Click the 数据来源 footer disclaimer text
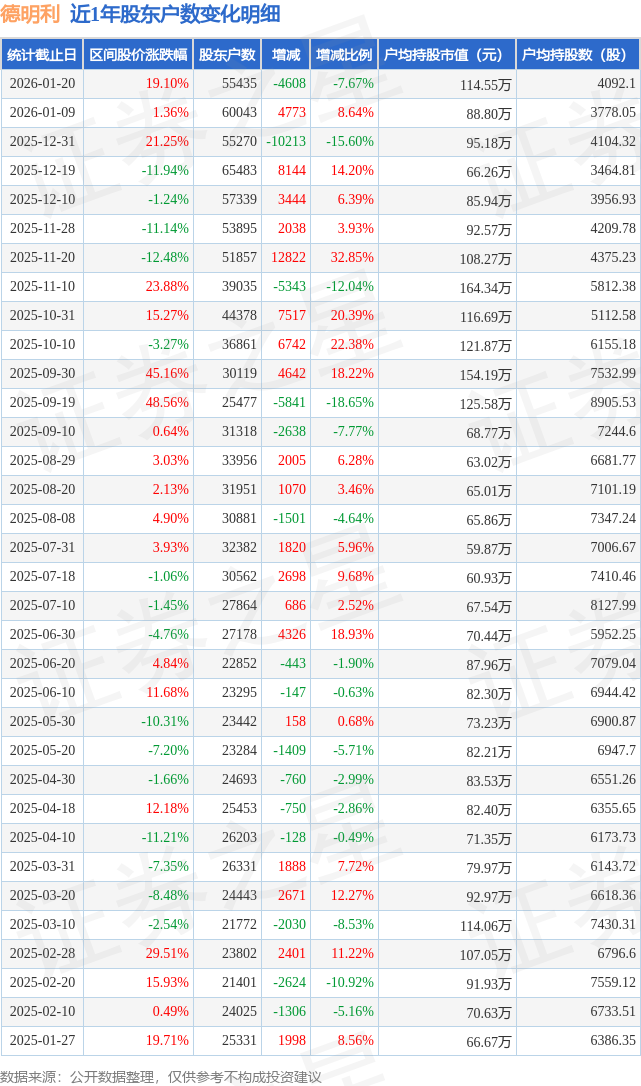Viewport: 641px width, 1086px height. coord(161,1076)
